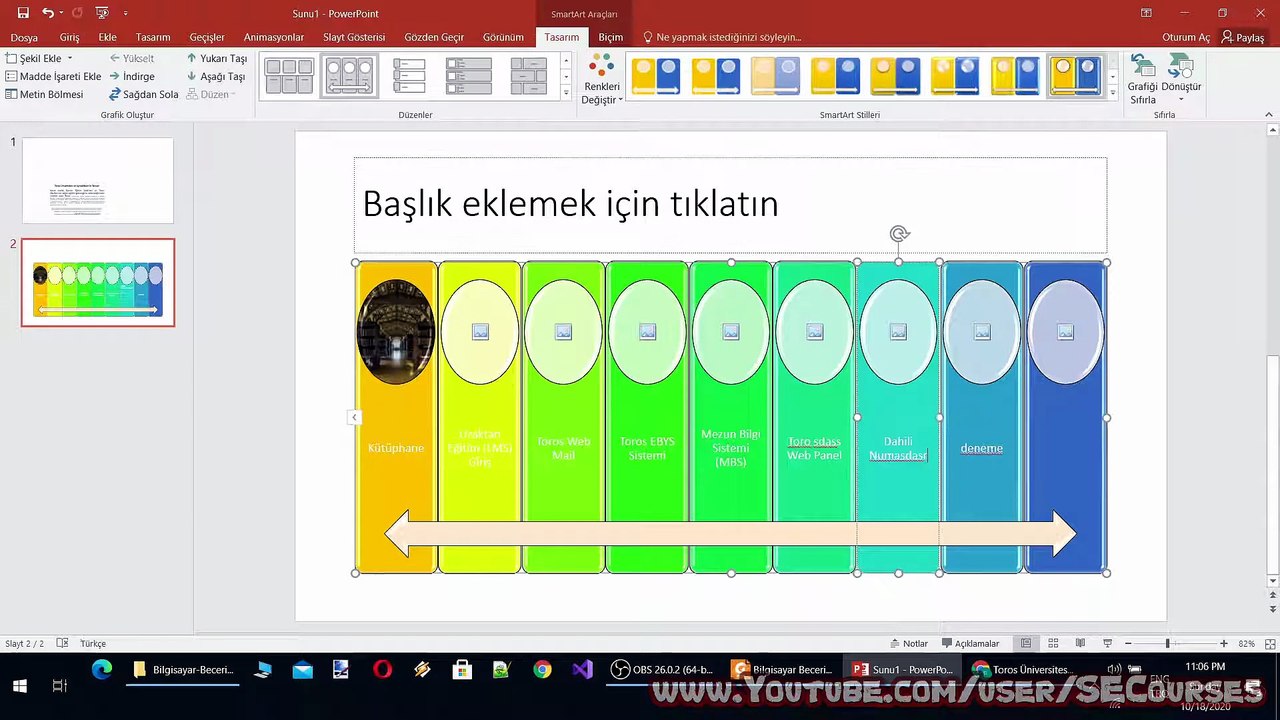
Task: Apply the first SmartArt style thumbnail
Action: (656, 76)
